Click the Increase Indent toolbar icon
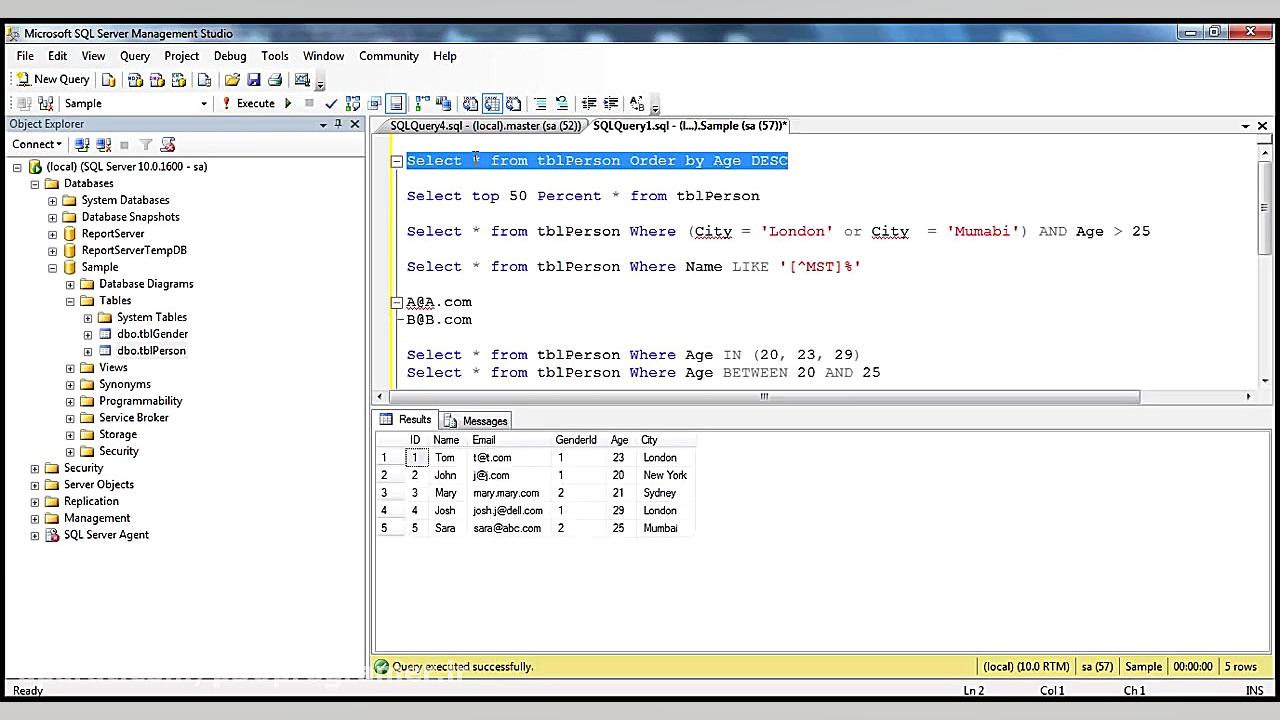 609,103
